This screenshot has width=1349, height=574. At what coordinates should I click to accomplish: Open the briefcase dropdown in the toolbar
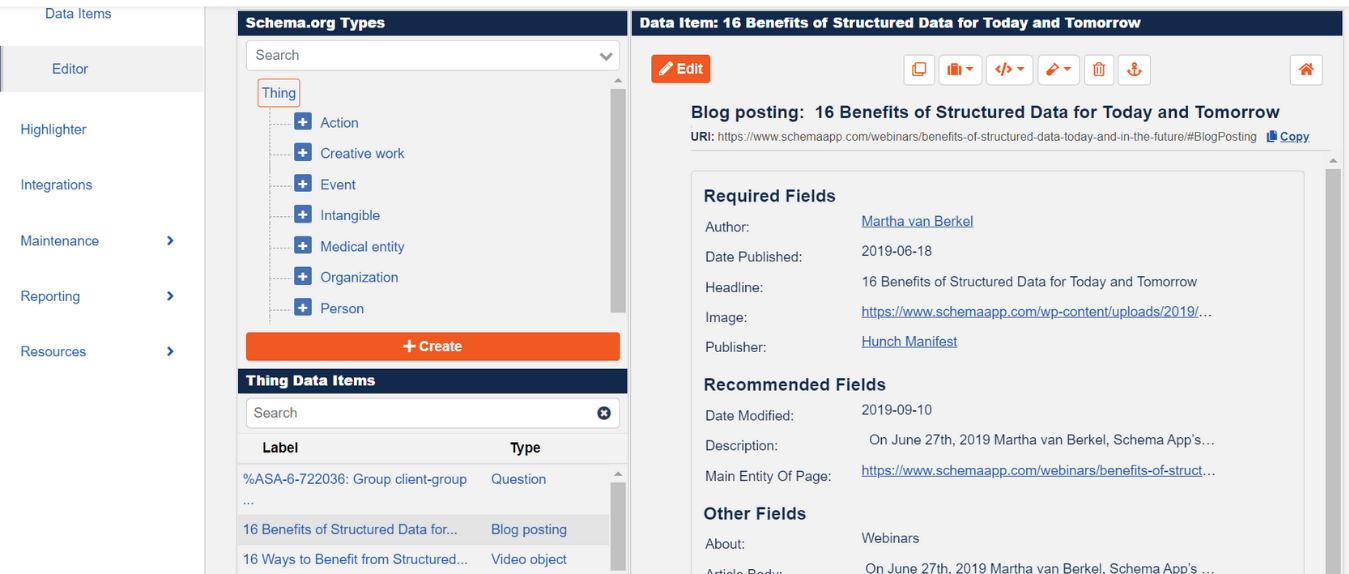pyautogui.click(x=959, y=69)
